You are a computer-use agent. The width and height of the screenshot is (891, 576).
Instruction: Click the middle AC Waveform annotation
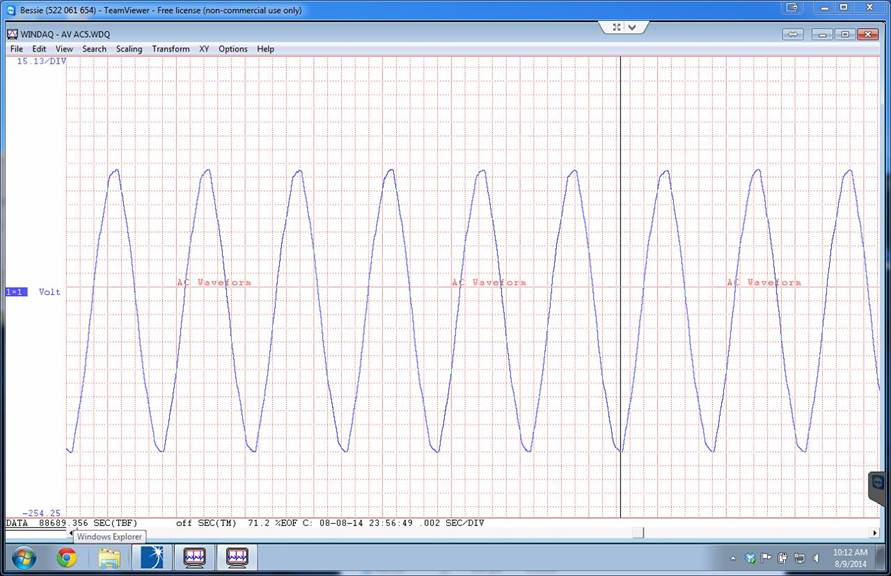pyautogui.click(x=489, y=282)
